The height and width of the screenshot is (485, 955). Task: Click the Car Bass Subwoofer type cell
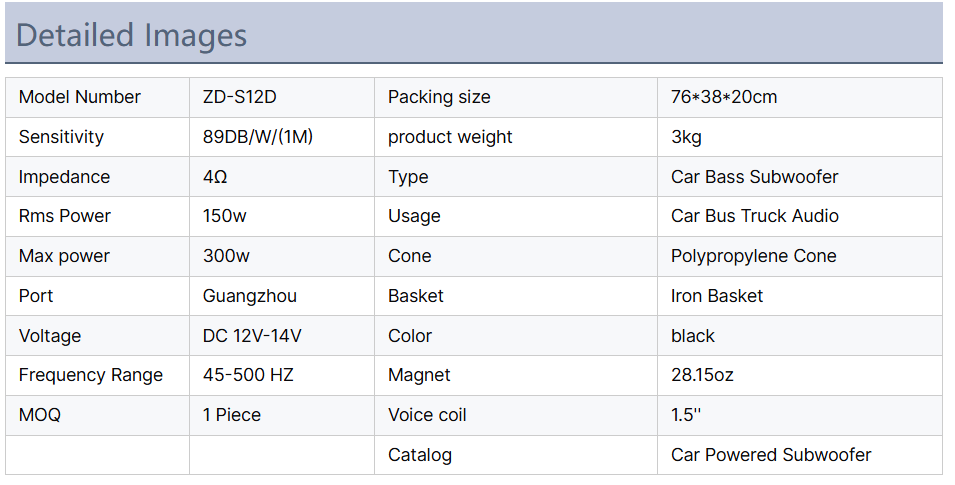[755, 177]
